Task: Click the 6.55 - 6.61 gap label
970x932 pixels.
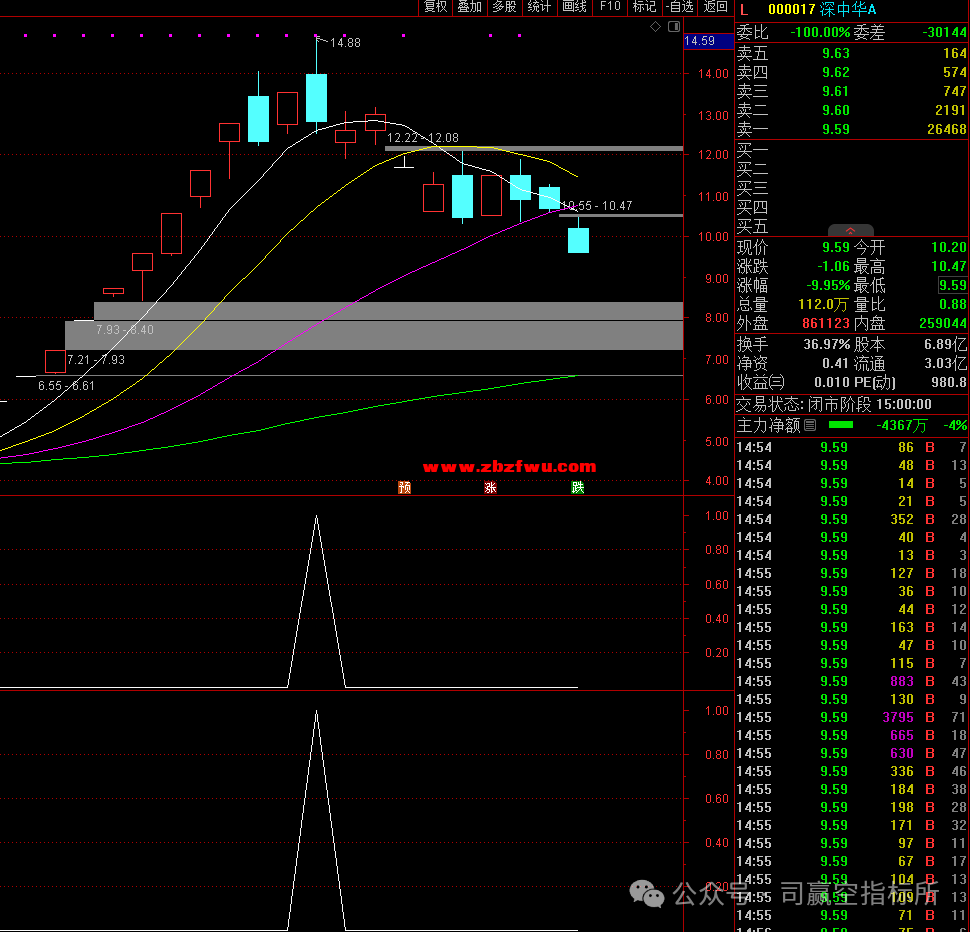Action: tap(66, 386)
